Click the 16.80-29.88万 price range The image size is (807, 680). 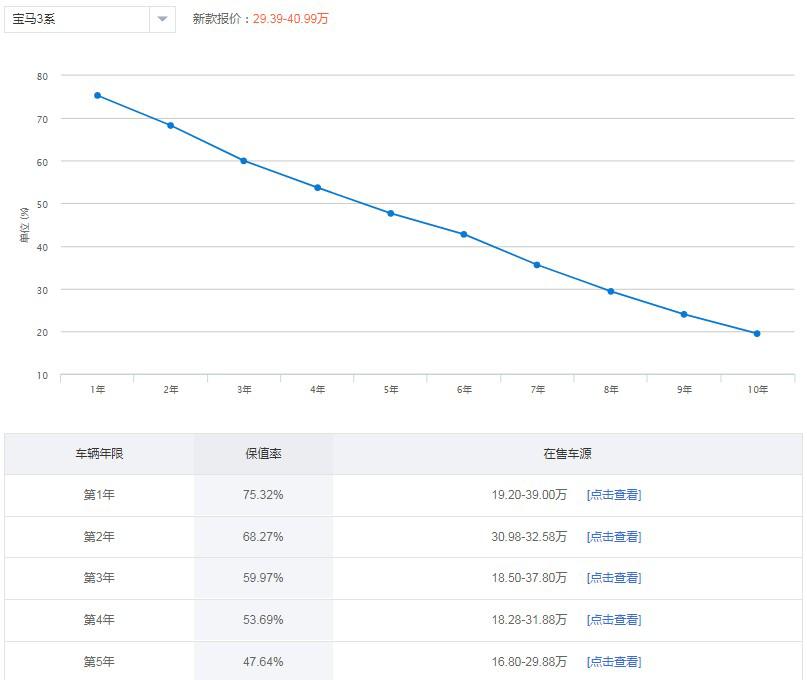tap(529, 661)
